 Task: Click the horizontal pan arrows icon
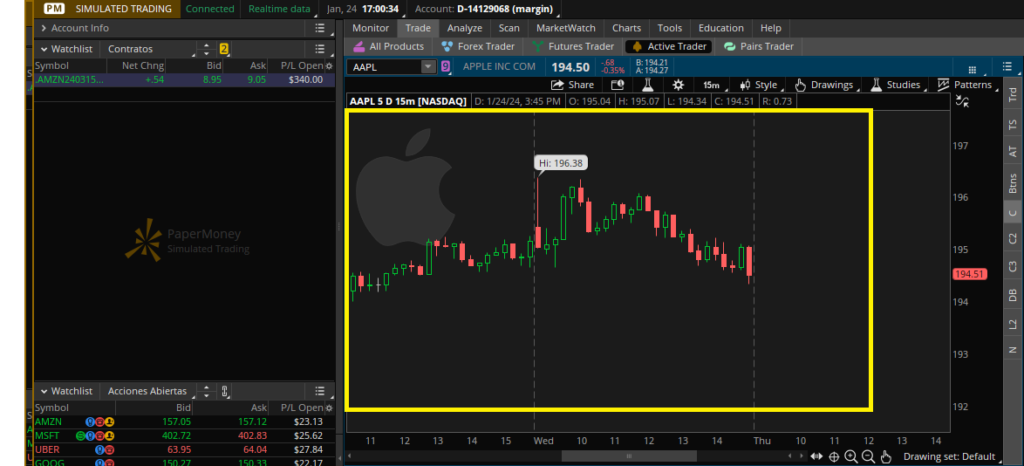pyautogui.click(x=816, y=456)
